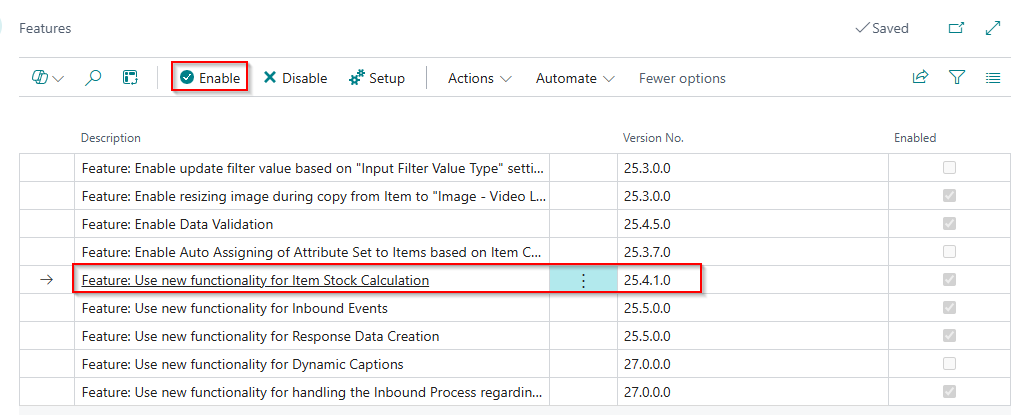Open the analysis view icon
Screen dimensions: 1020x415
[130, 78]
